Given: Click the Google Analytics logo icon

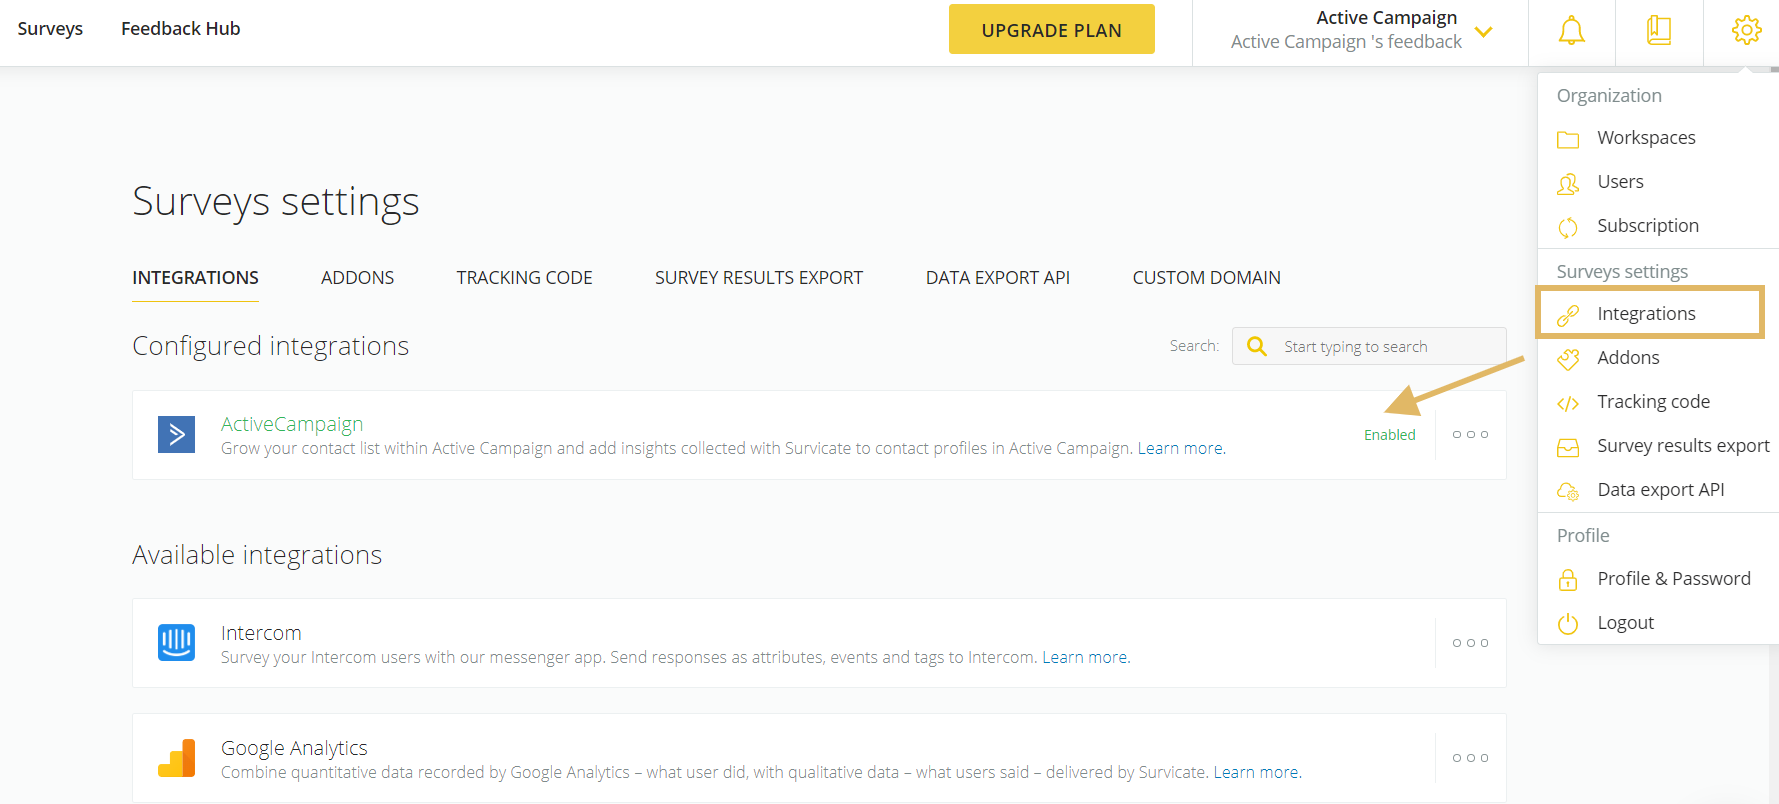Looking at the screenshot, I should [177, 758].
